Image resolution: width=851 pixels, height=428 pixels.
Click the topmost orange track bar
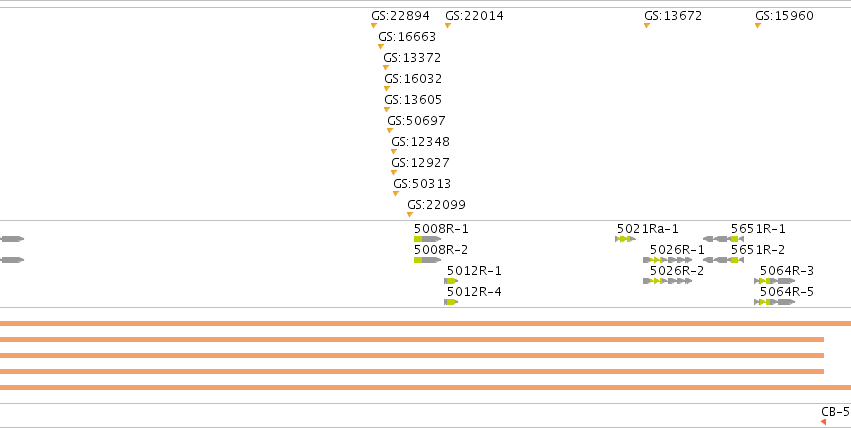click(x=426, y=324)
